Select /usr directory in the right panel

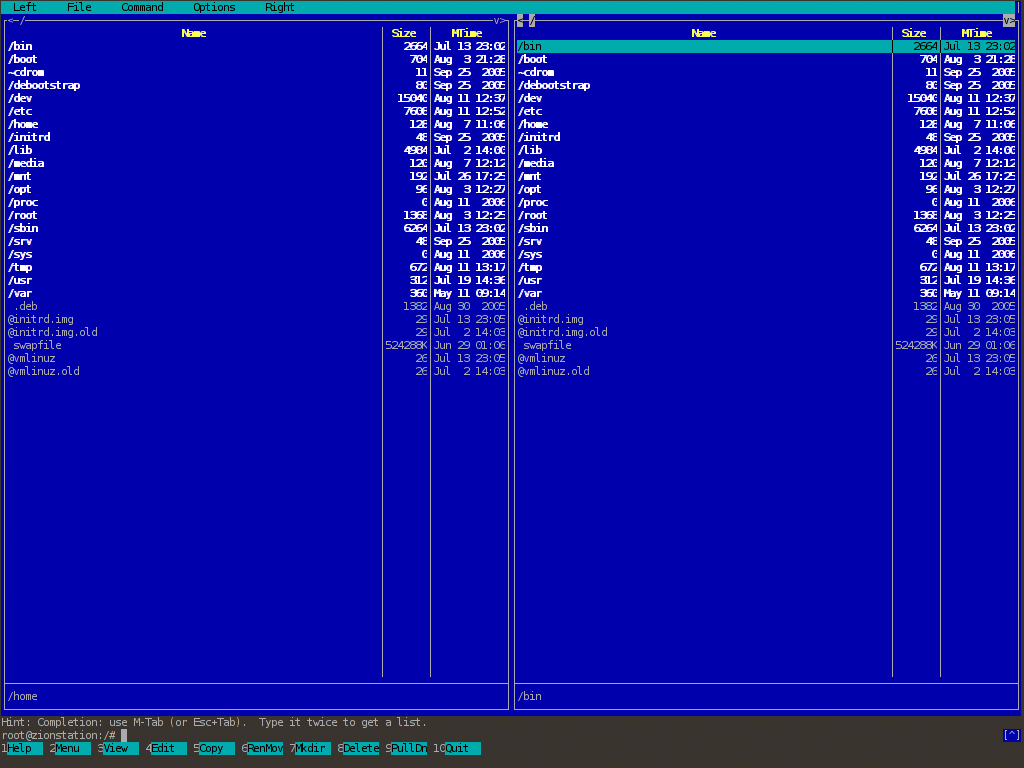point(531,280)
